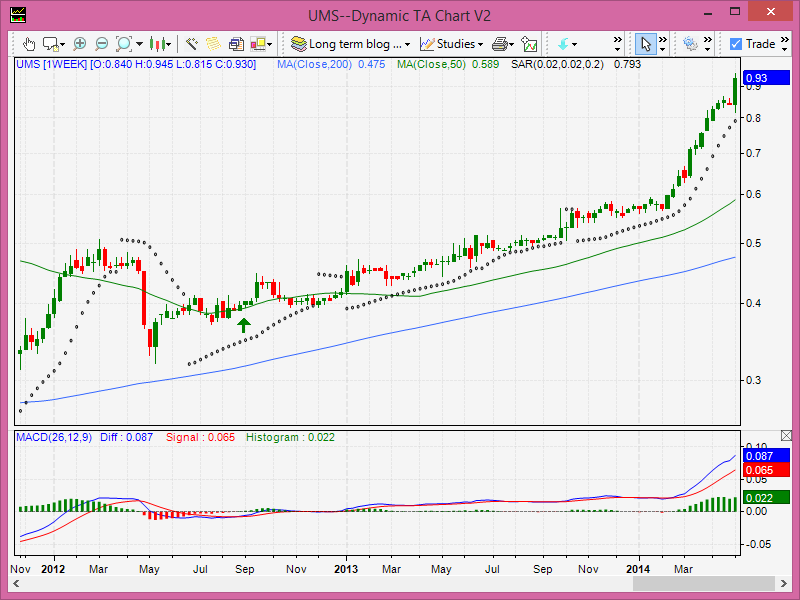Click the Diff : 0.087 label
Screen dimensions: 800x600
pyautogui.click(x=127, y=437)
